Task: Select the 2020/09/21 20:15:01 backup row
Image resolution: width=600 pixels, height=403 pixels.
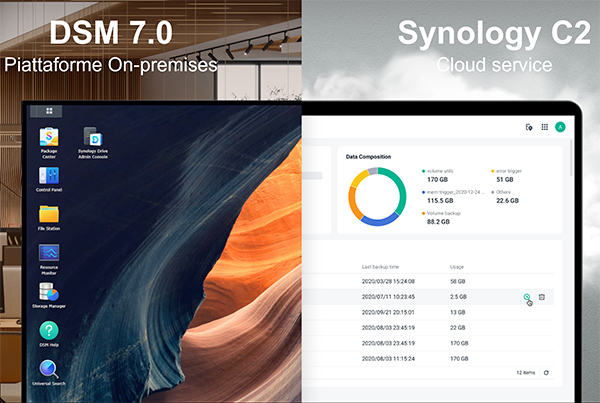Action: (428, 312)
